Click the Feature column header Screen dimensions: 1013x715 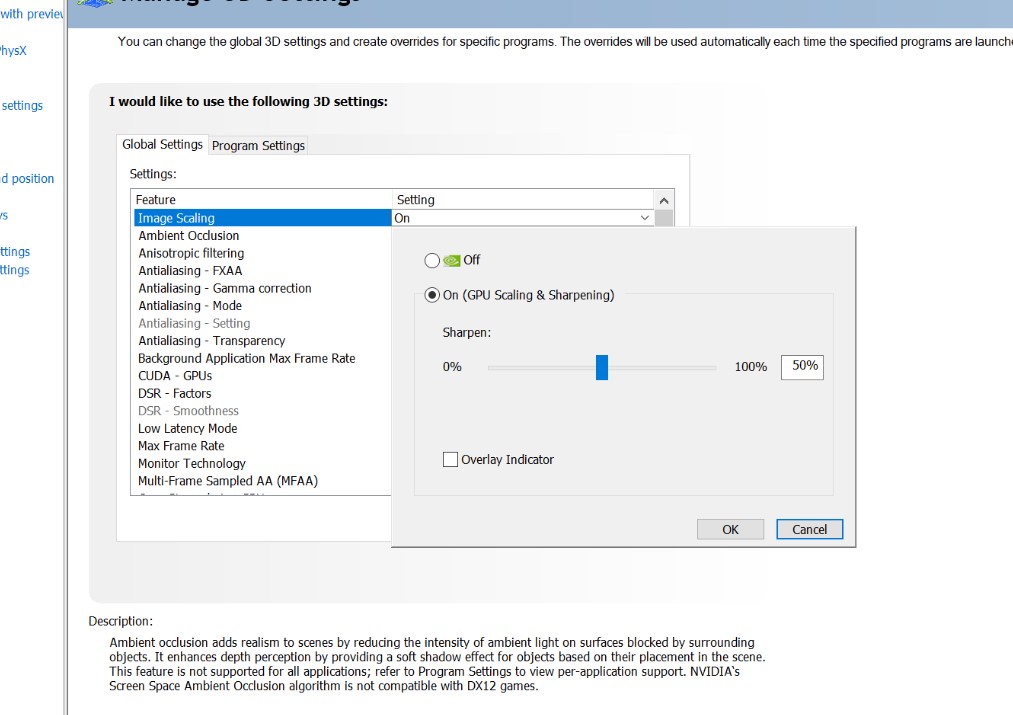coord(262,200)
